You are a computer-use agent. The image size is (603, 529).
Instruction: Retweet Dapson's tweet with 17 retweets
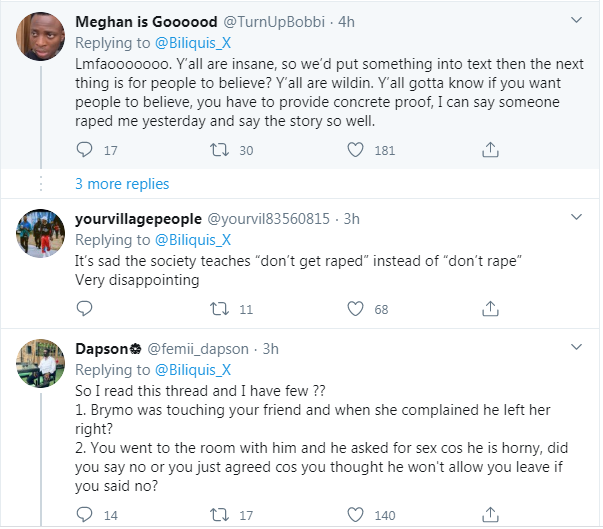(219, 514)
